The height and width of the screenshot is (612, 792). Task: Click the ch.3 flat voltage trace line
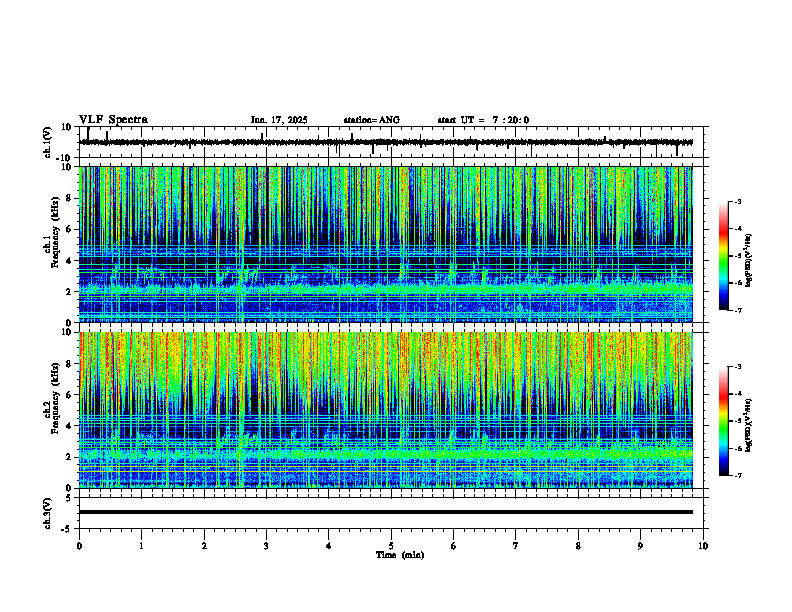pyautogui.click(x=386, y=512)
